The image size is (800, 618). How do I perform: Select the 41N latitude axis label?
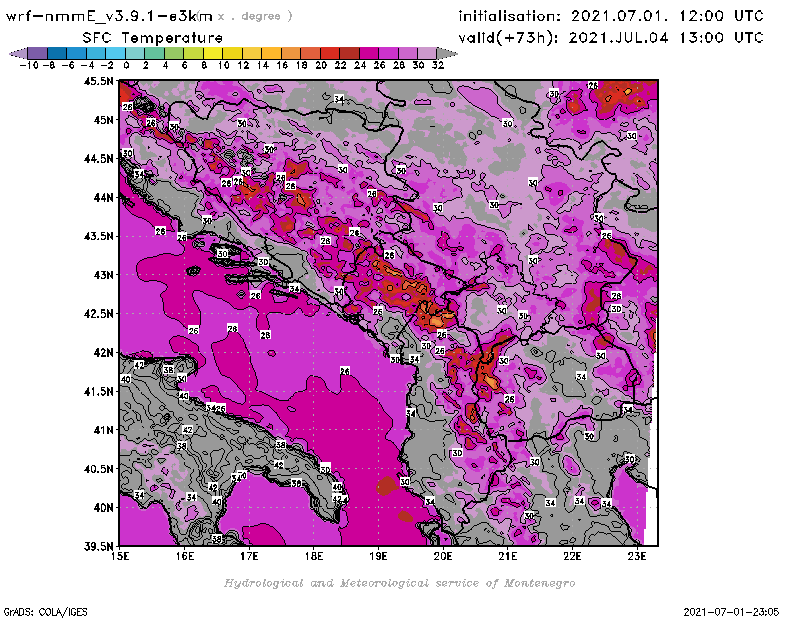[x=103, y=430]
